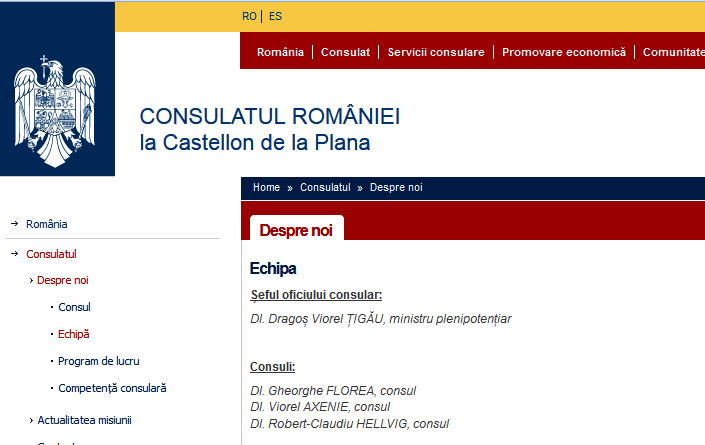Open Promovare economică menu
This screenshot has height=445, width=705.
[x=564, y=52]
